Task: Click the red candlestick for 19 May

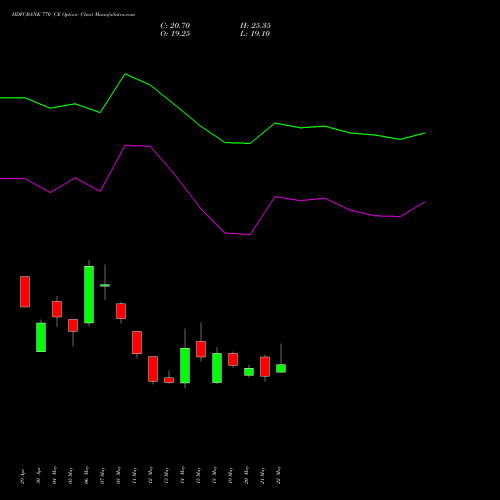Action: pos(233,359)
